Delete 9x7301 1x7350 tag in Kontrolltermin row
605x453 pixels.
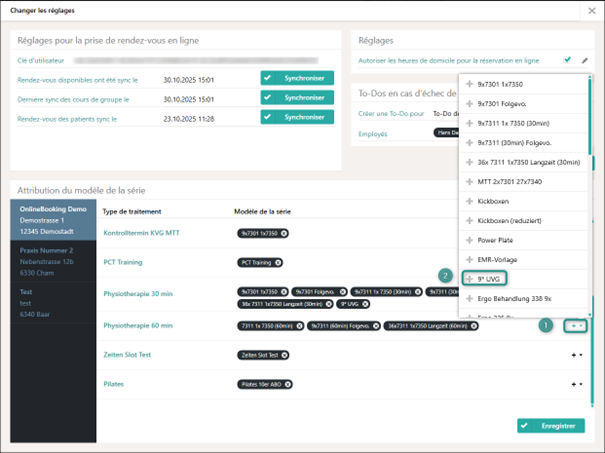tap(285, 233)
